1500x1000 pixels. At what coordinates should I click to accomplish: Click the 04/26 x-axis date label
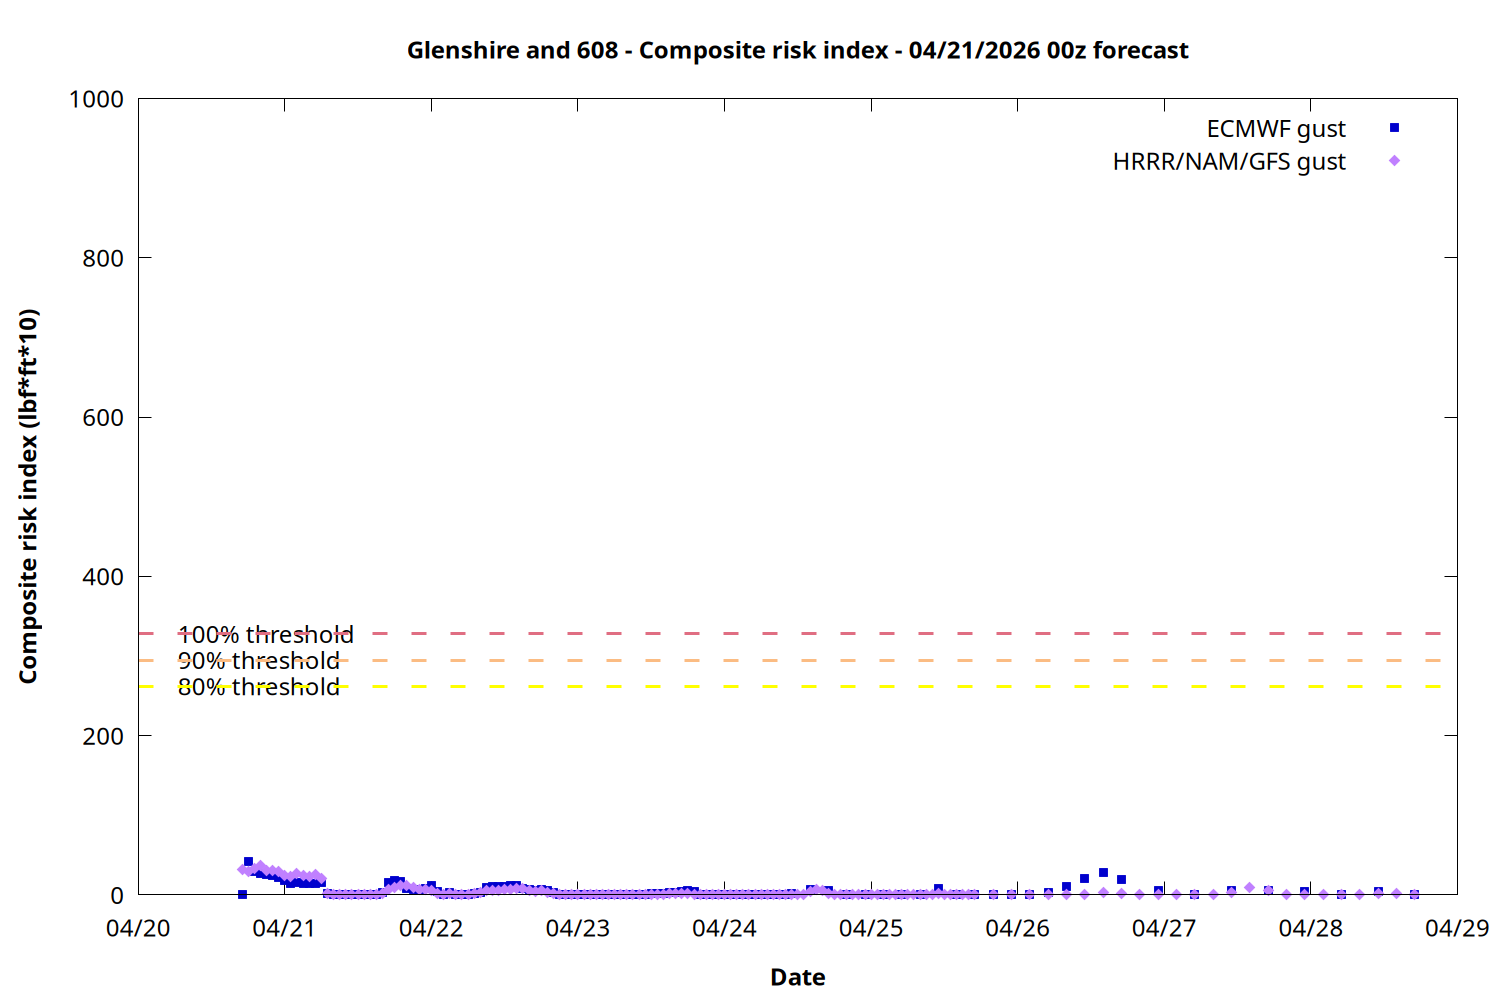(x=1017, y=928)
